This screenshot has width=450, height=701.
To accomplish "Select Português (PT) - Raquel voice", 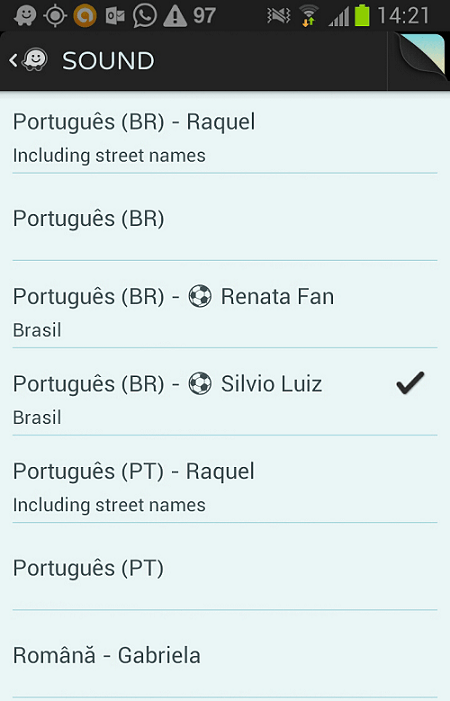I will 225,479.
